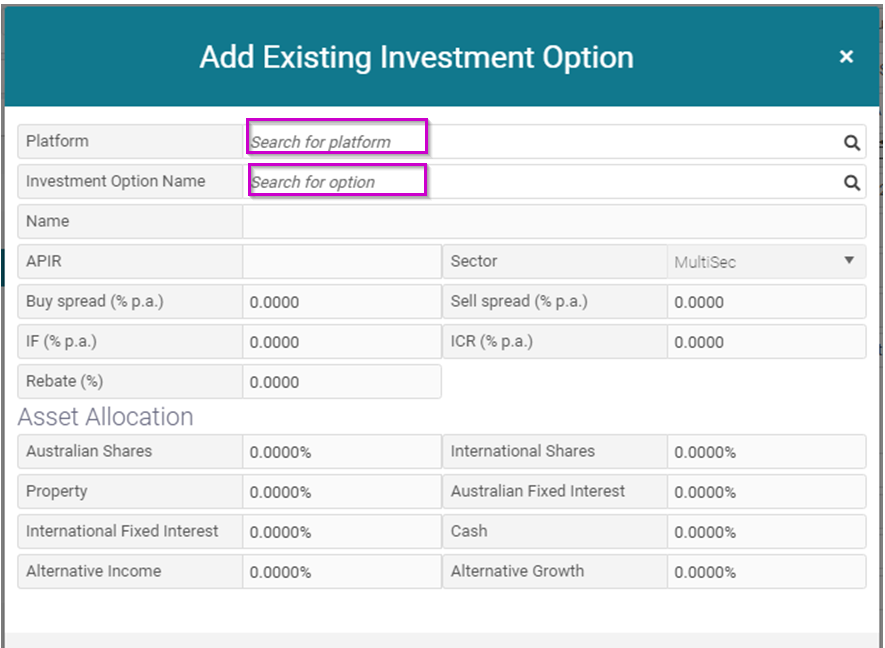This screenshot has height=648, width=885.
Task: Focus the International Fixed Interest allocation field
Action: click(x=341, y=532)
